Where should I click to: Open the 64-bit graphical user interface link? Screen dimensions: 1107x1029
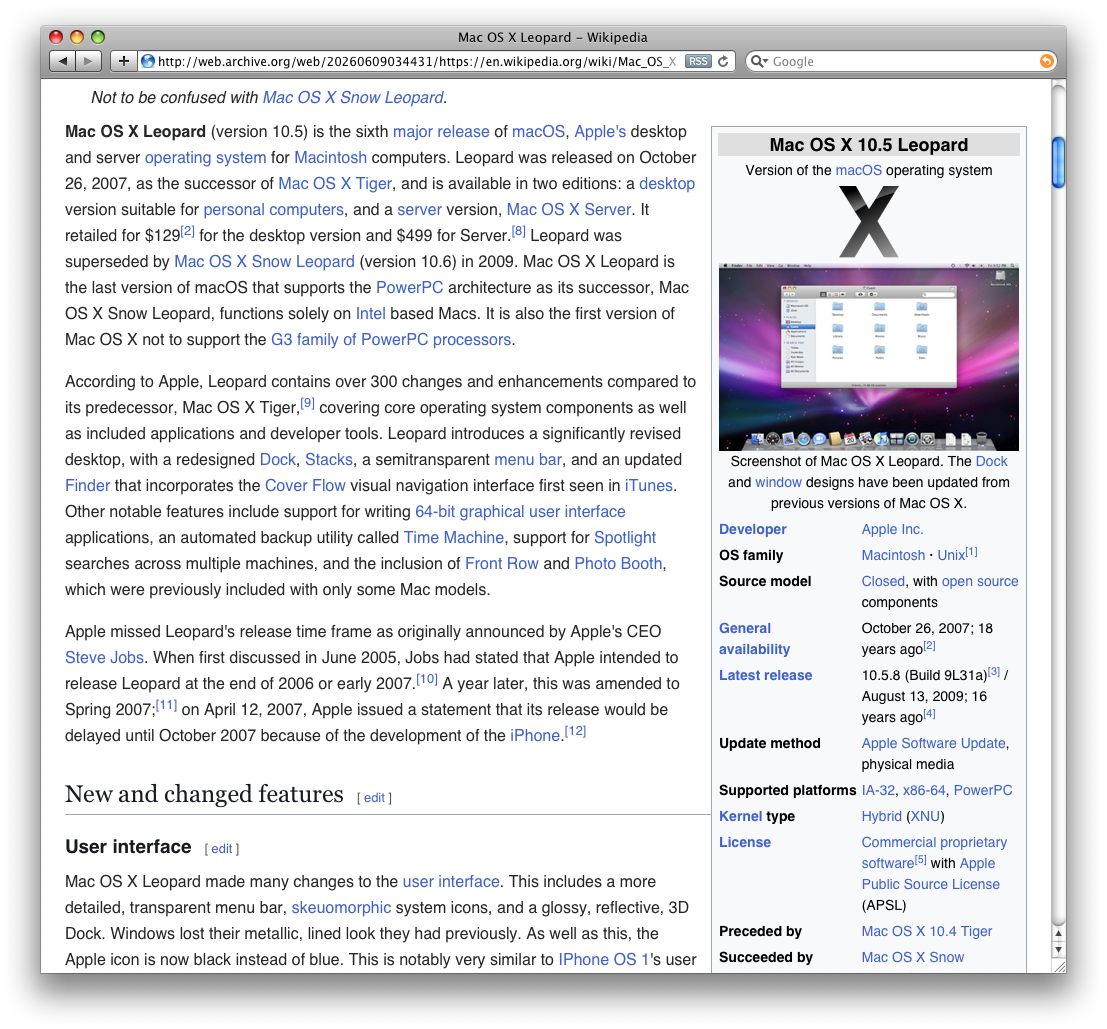520,512
